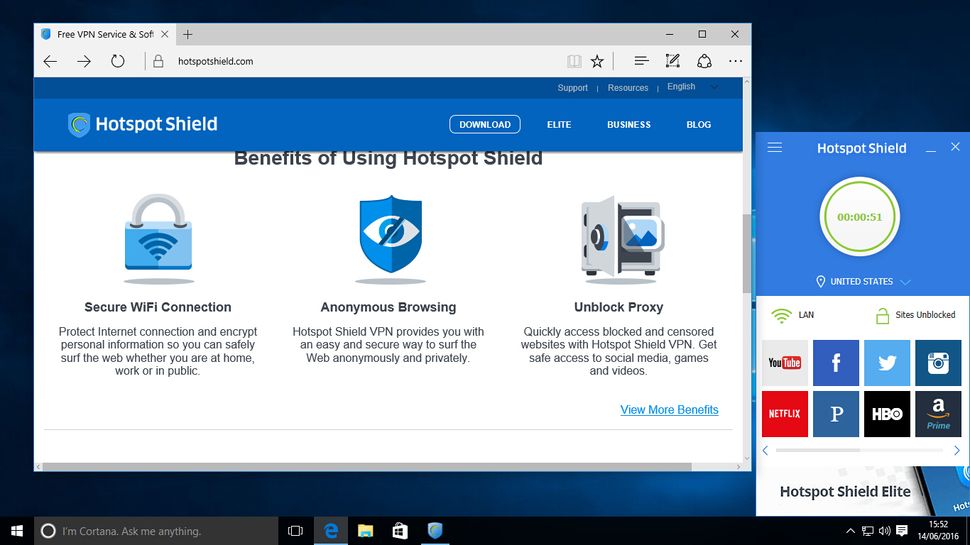Open Pandora tile in Hotspot Shield app

pyautogui.click(x=836, y=414)
